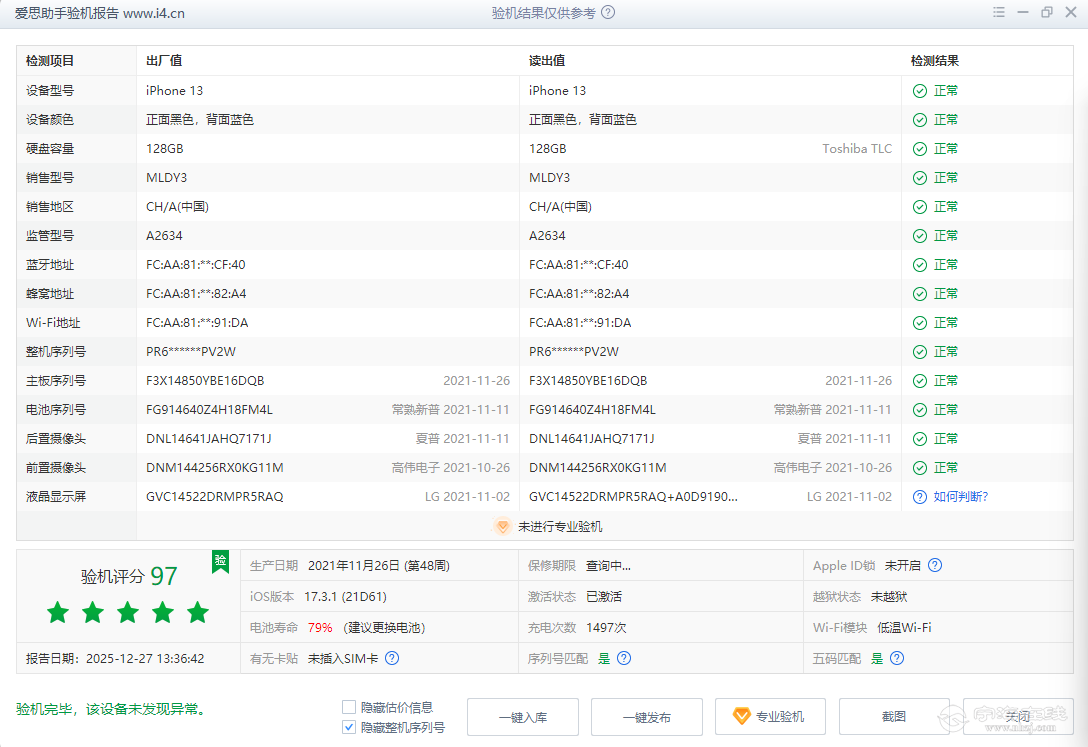
Task: Click the fifth green rating star
Action: click(197, 613)
